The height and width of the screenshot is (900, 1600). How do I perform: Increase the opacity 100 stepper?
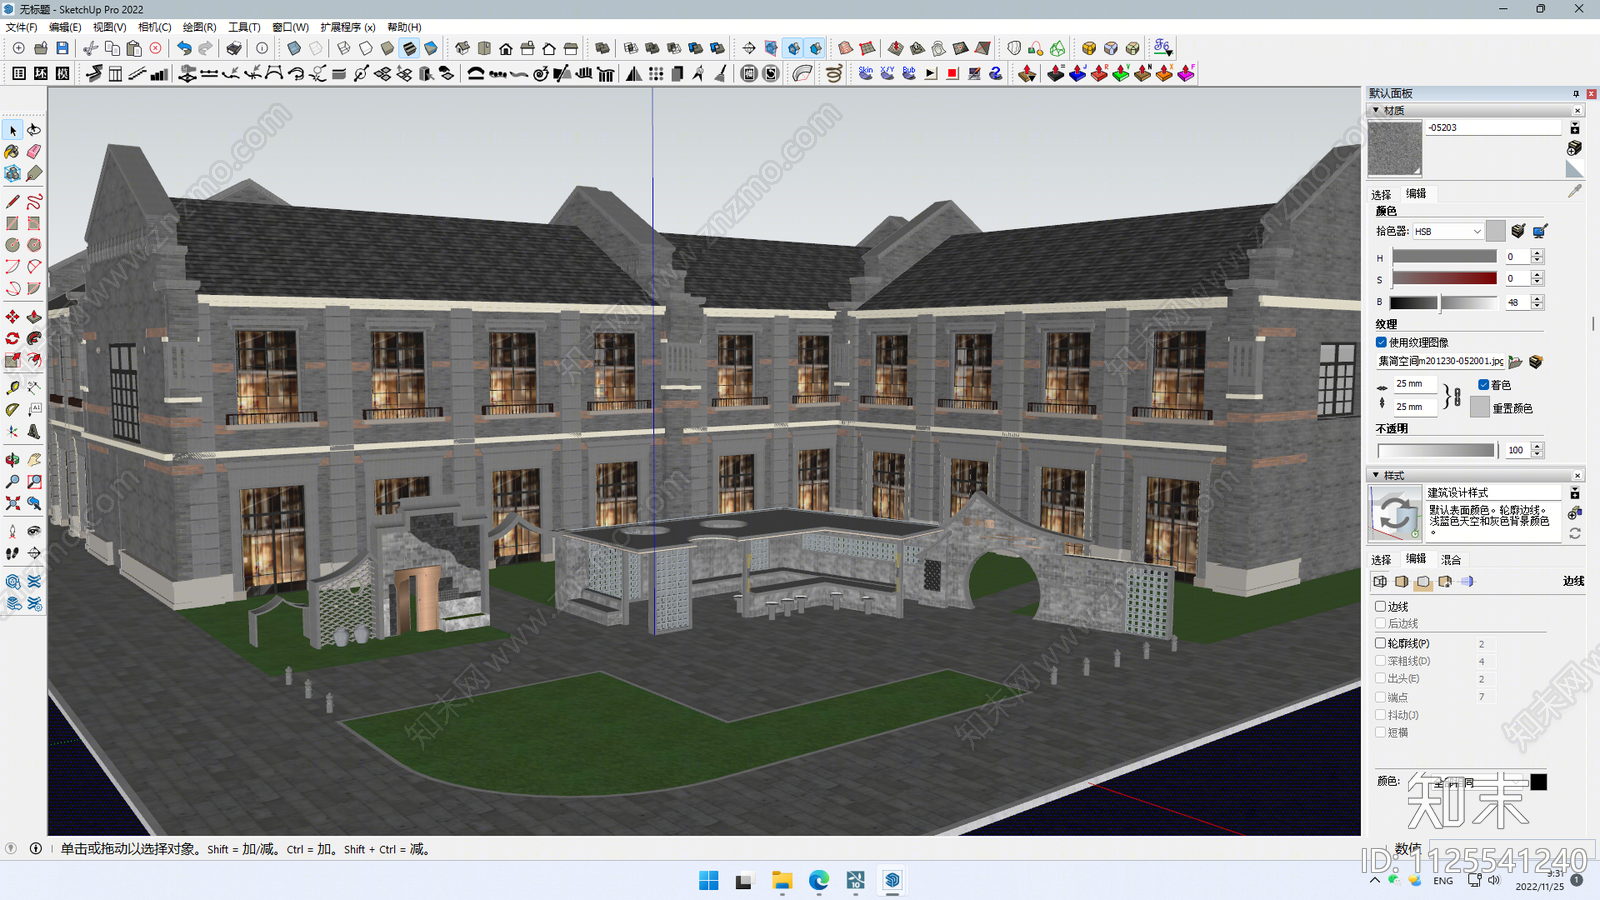(x=1537, y=446)
